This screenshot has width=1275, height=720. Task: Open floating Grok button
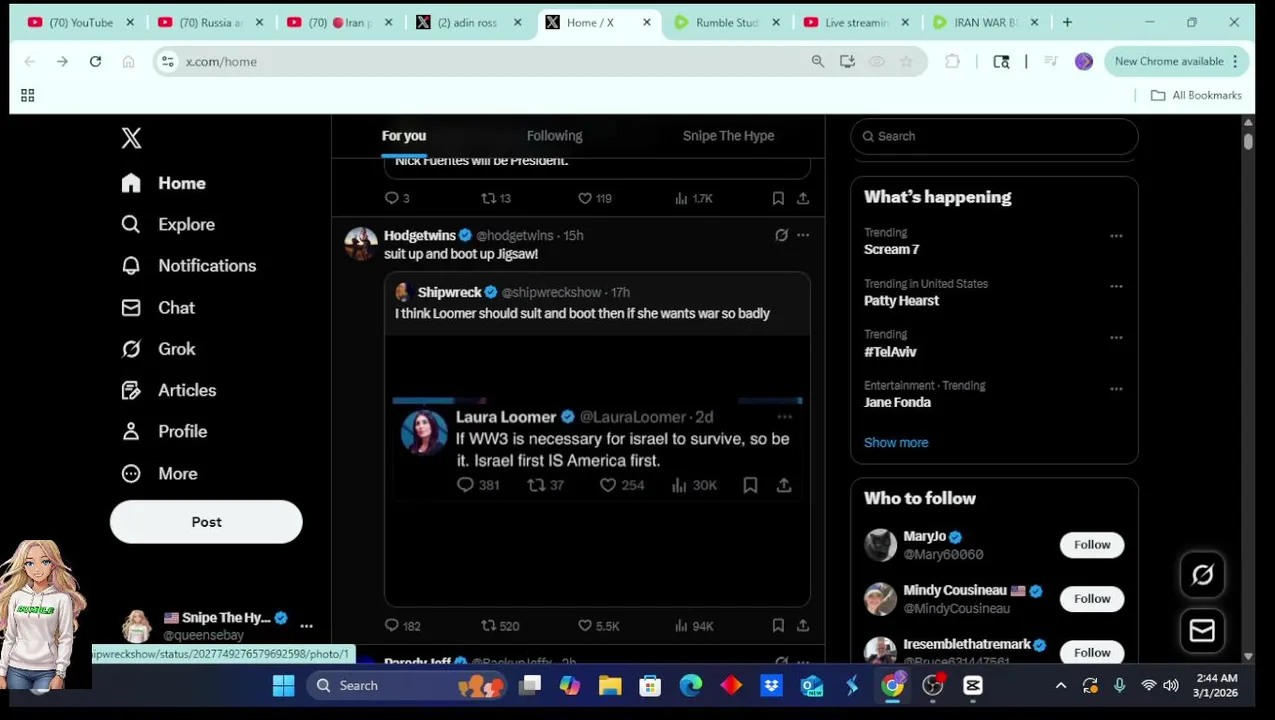pos(1202,575)
